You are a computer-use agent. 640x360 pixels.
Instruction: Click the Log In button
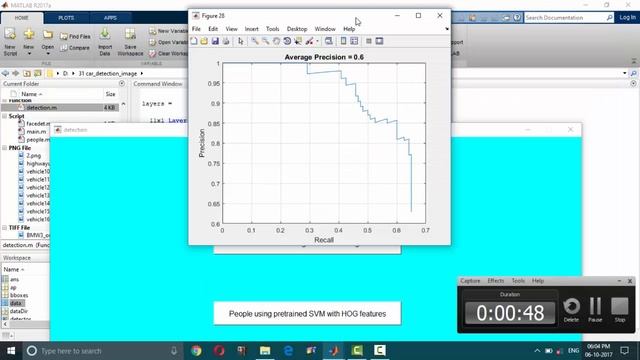[x=627, y=18]
